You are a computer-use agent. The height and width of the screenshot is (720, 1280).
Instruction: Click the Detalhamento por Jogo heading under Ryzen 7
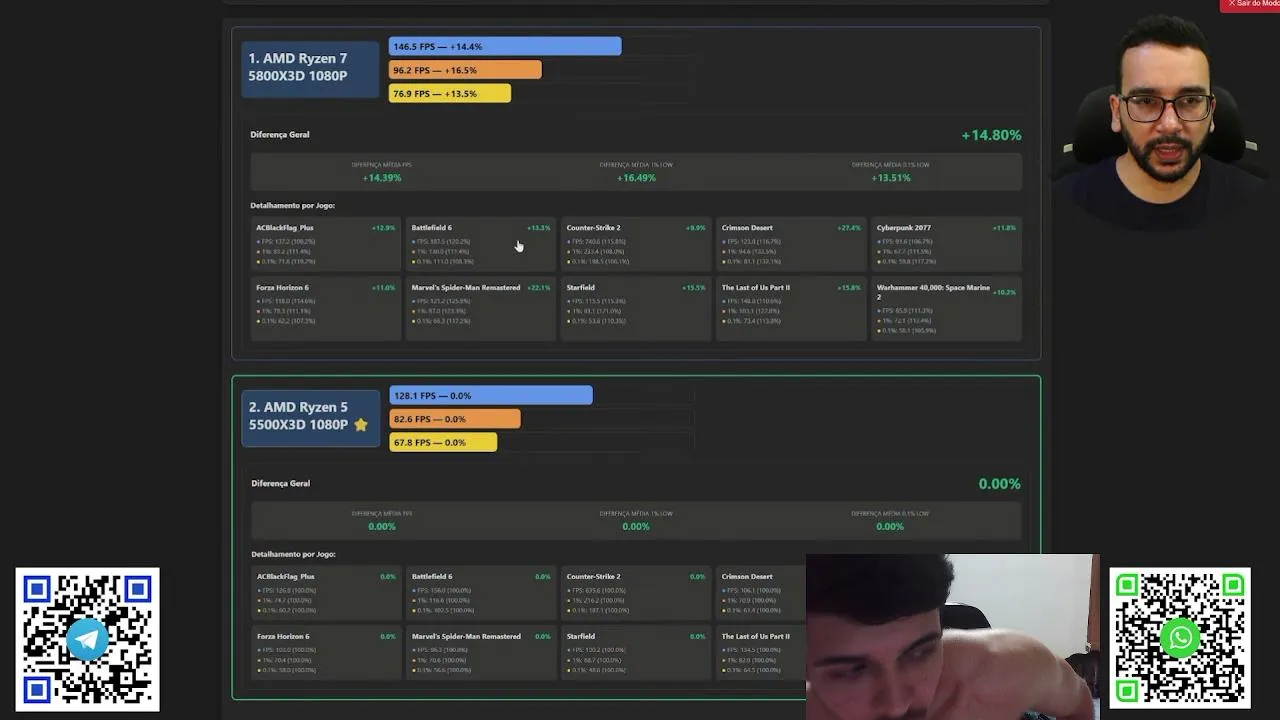tap(293, 206)
